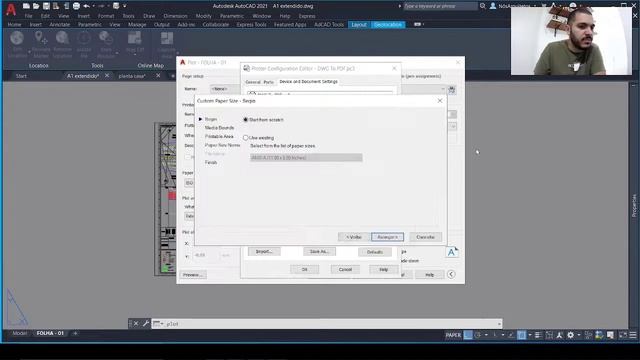Click the search magnifier icon in title bar

click(483, 6)
